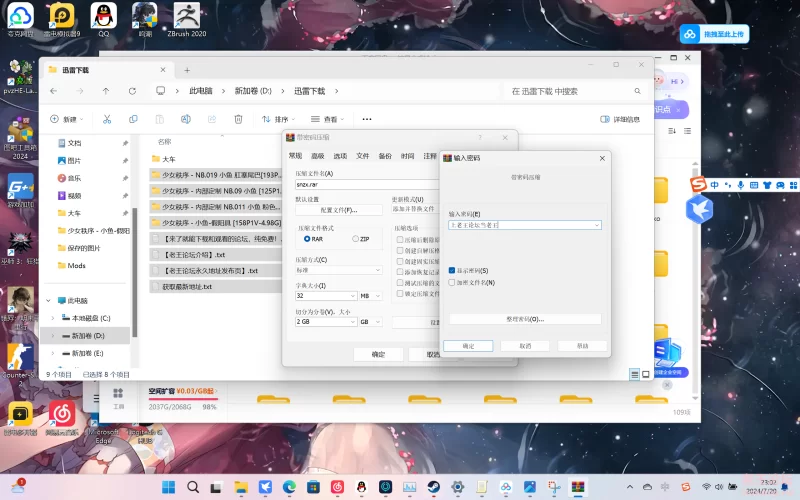Screen dimensions: 800x500
Task: Refresh the 迅雷下载 folder view
Action: click(132, 91)
